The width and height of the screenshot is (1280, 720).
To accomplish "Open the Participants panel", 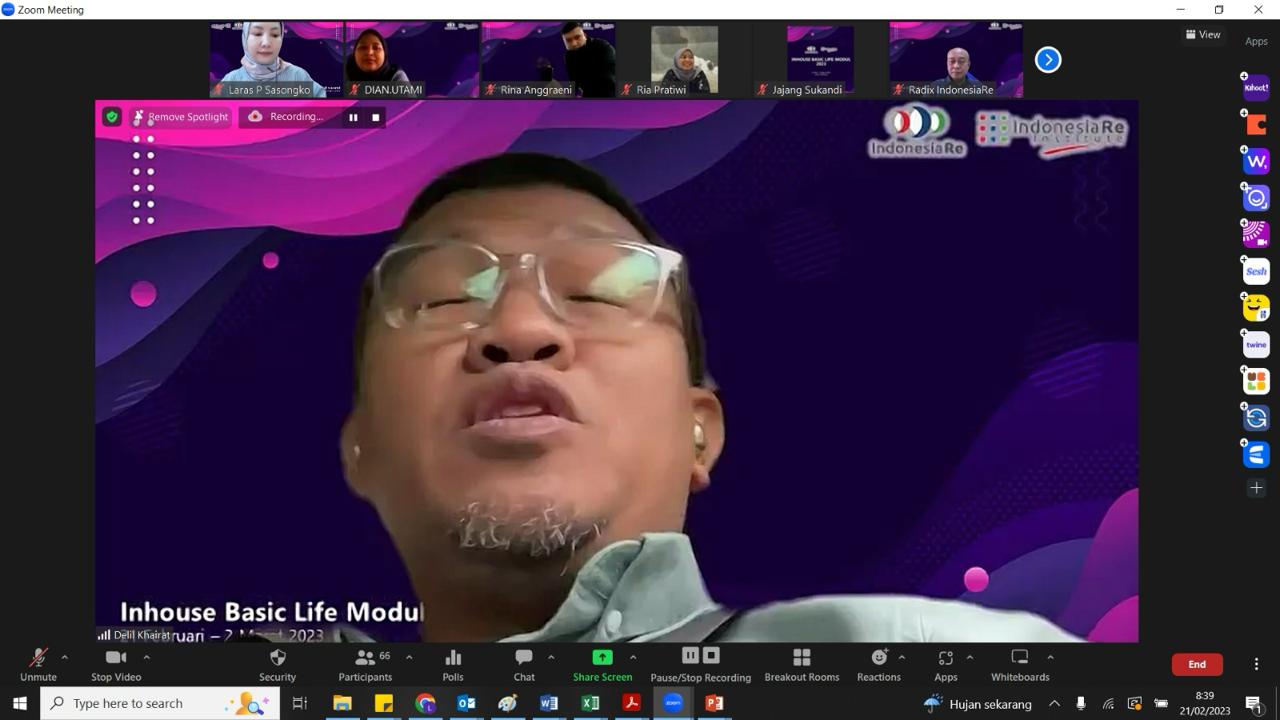I will 365,665.
